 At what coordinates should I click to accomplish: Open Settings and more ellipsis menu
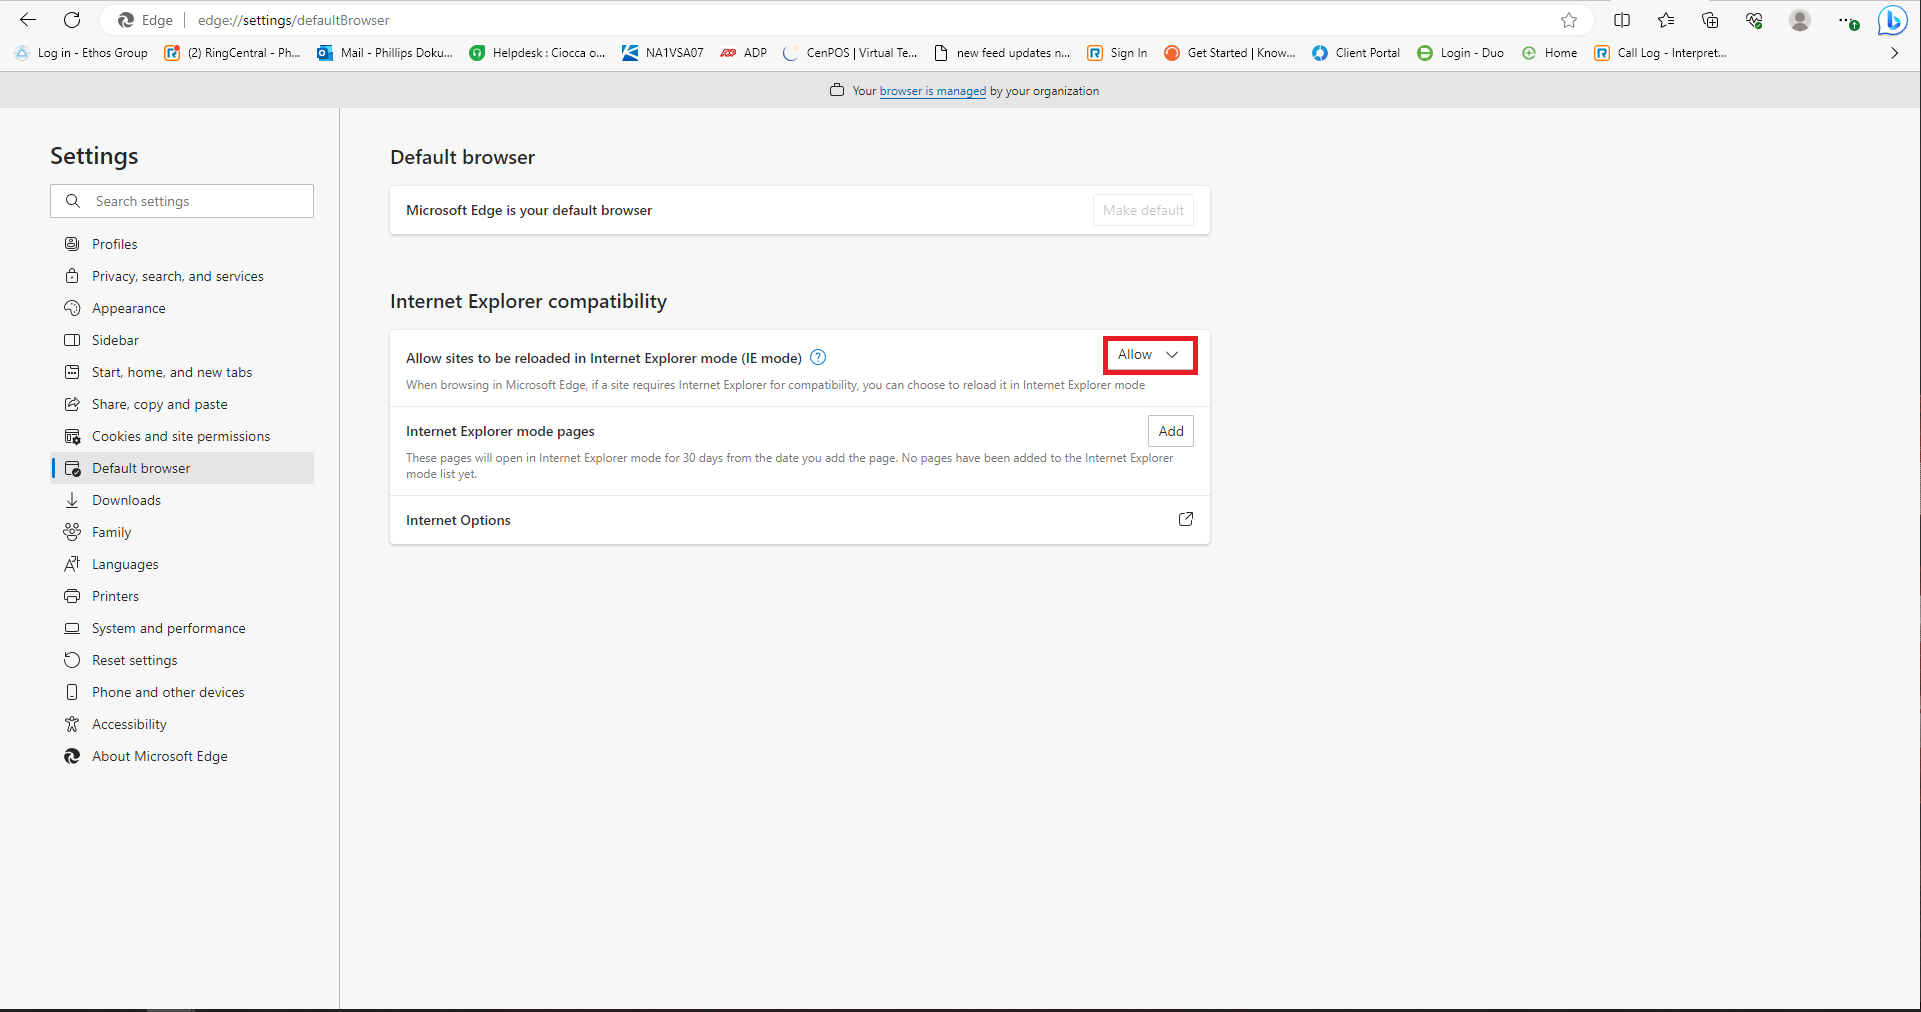pos(1847,20)
